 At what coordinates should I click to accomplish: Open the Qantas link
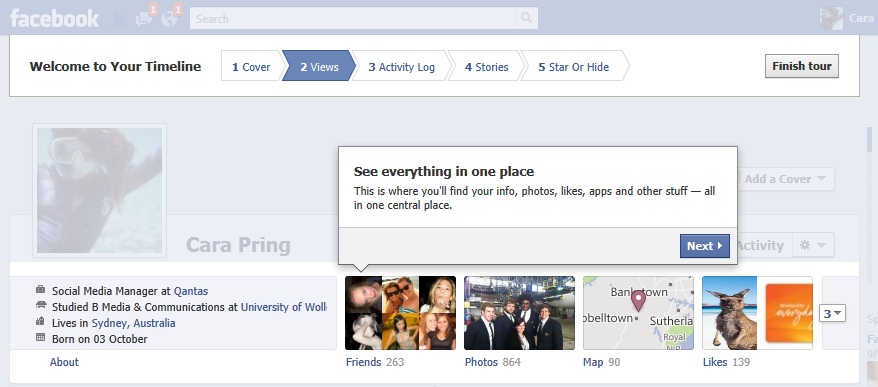(191, 291)
